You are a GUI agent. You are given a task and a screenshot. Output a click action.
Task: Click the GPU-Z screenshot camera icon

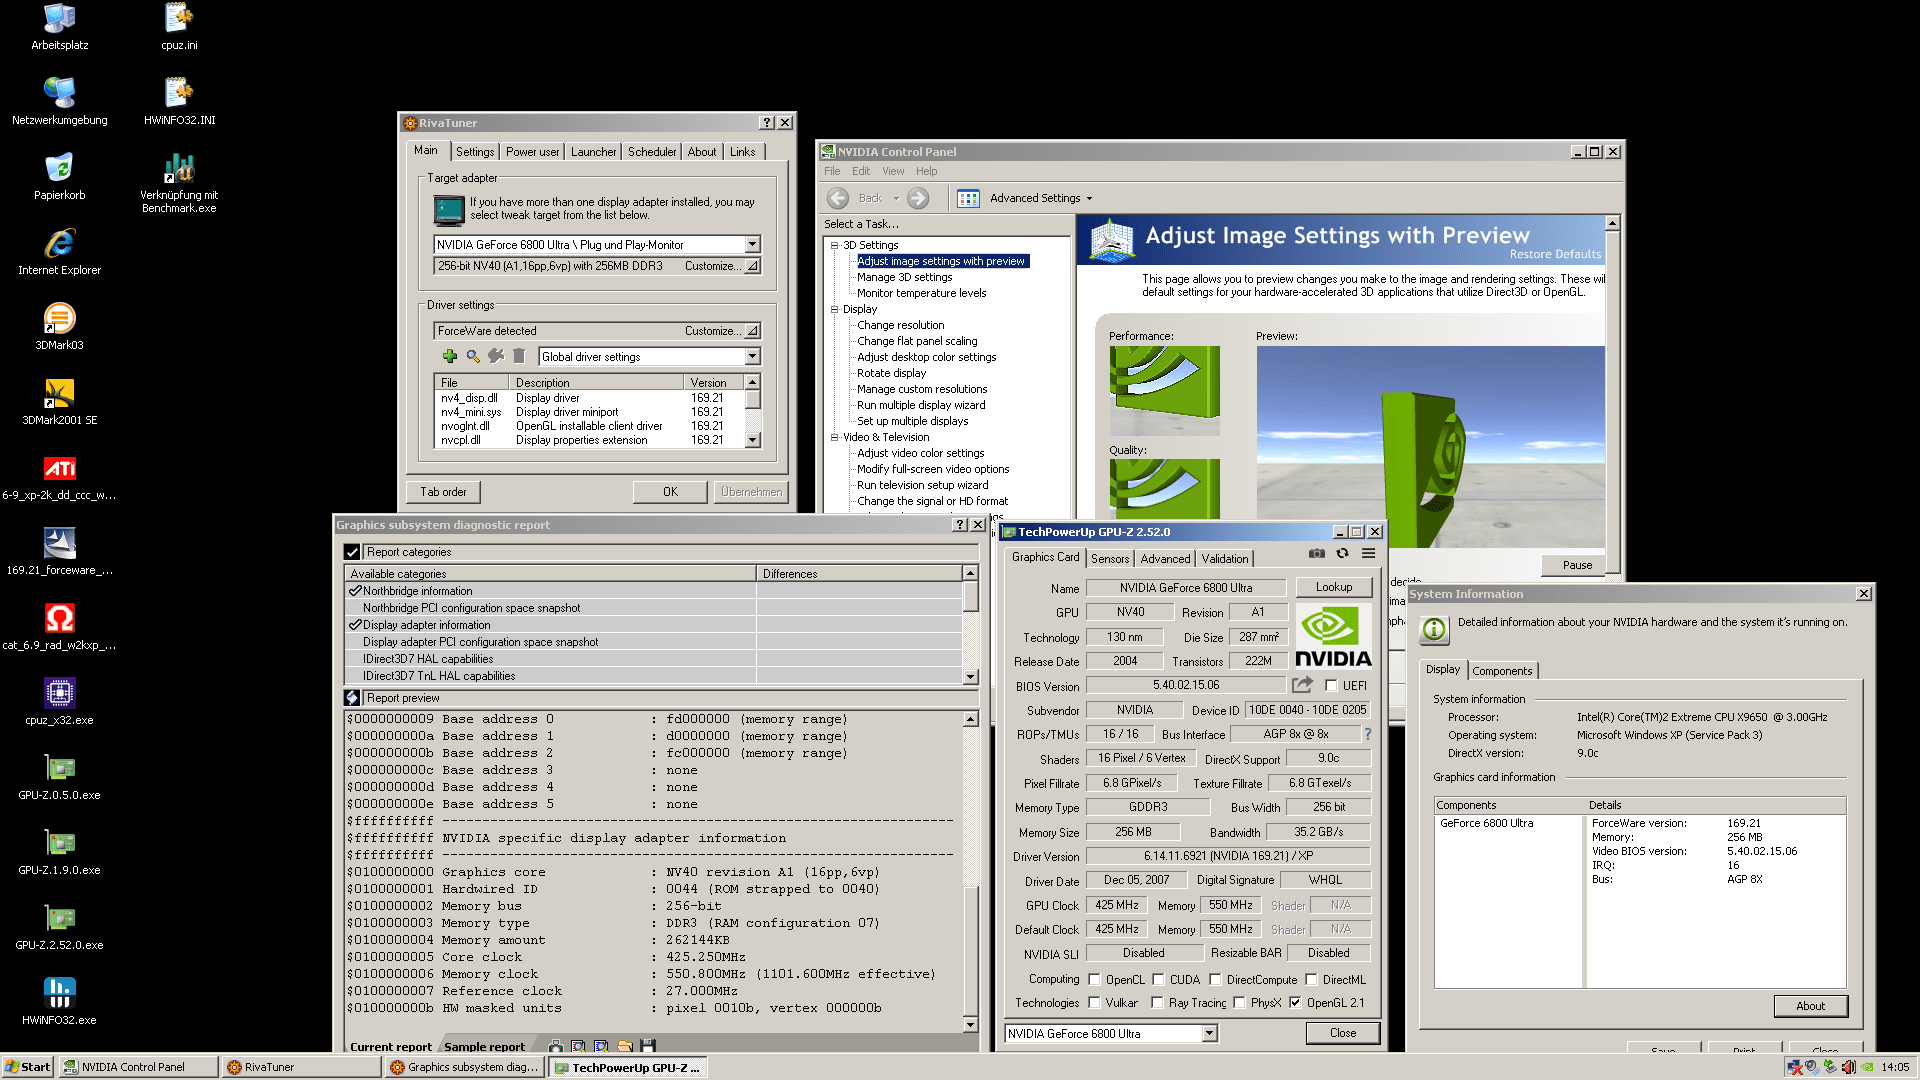point(1317,553)
